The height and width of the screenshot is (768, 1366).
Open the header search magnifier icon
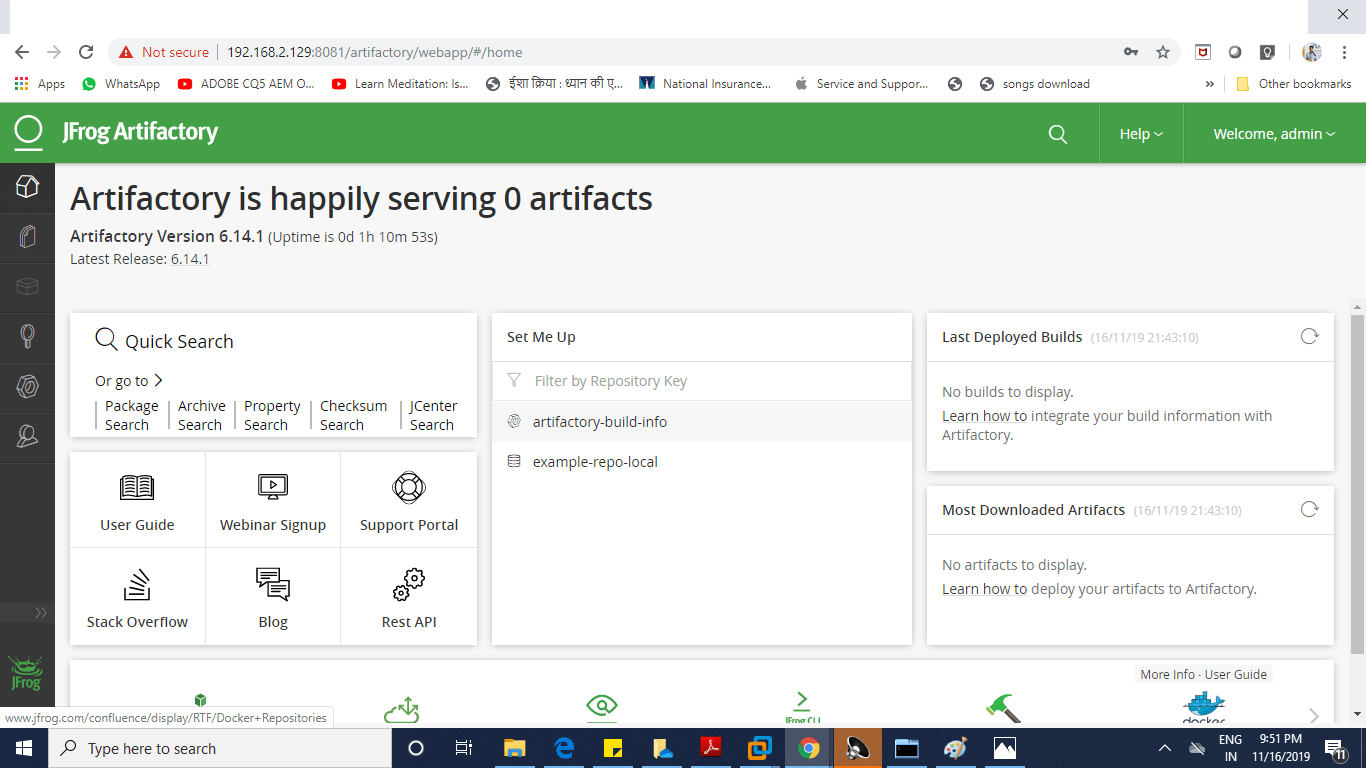click(x=1058, y=134)
